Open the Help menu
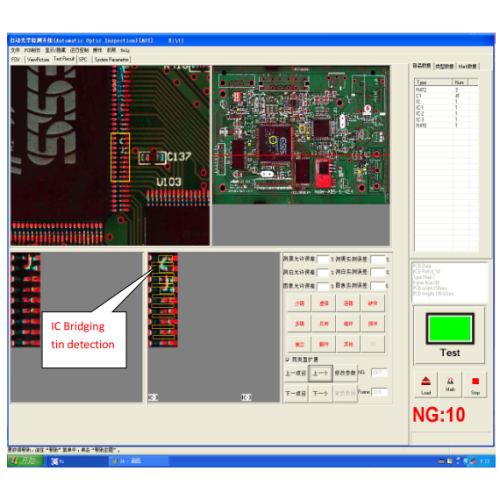The image size is (500, 500). click(x=125, y=50)
